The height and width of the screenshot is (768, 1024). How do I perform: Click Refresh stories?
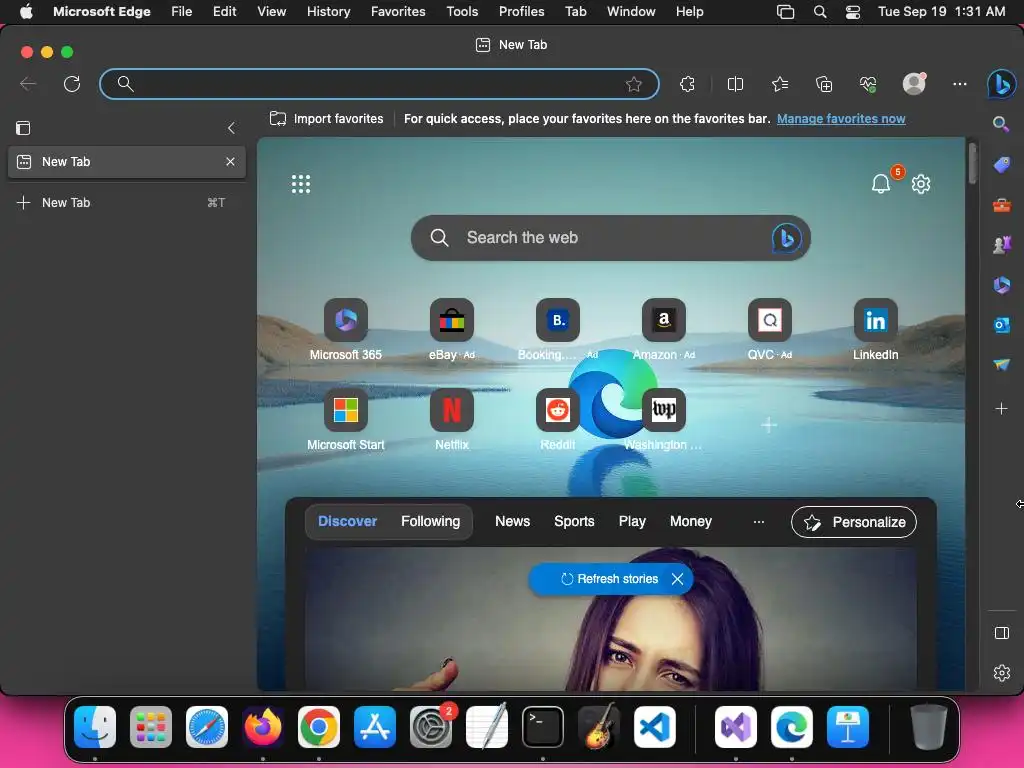click(609, 579)
